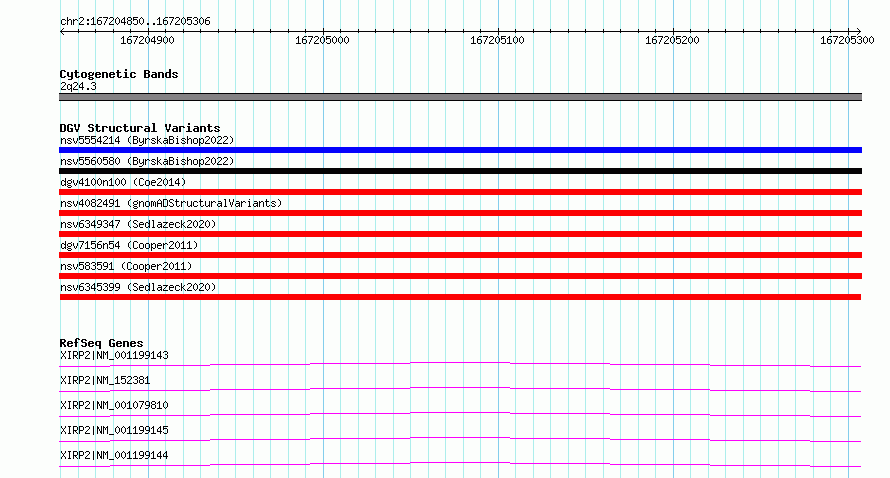Open the nsv4082491 gnomAD variant bar
Viewport: 890px width, 478px height.
coord(460,213)
